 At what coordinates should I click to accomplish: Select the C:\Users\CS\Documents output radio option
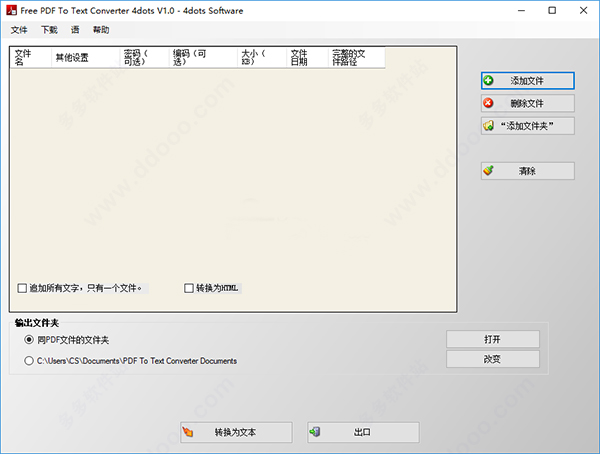coord(29,361)
